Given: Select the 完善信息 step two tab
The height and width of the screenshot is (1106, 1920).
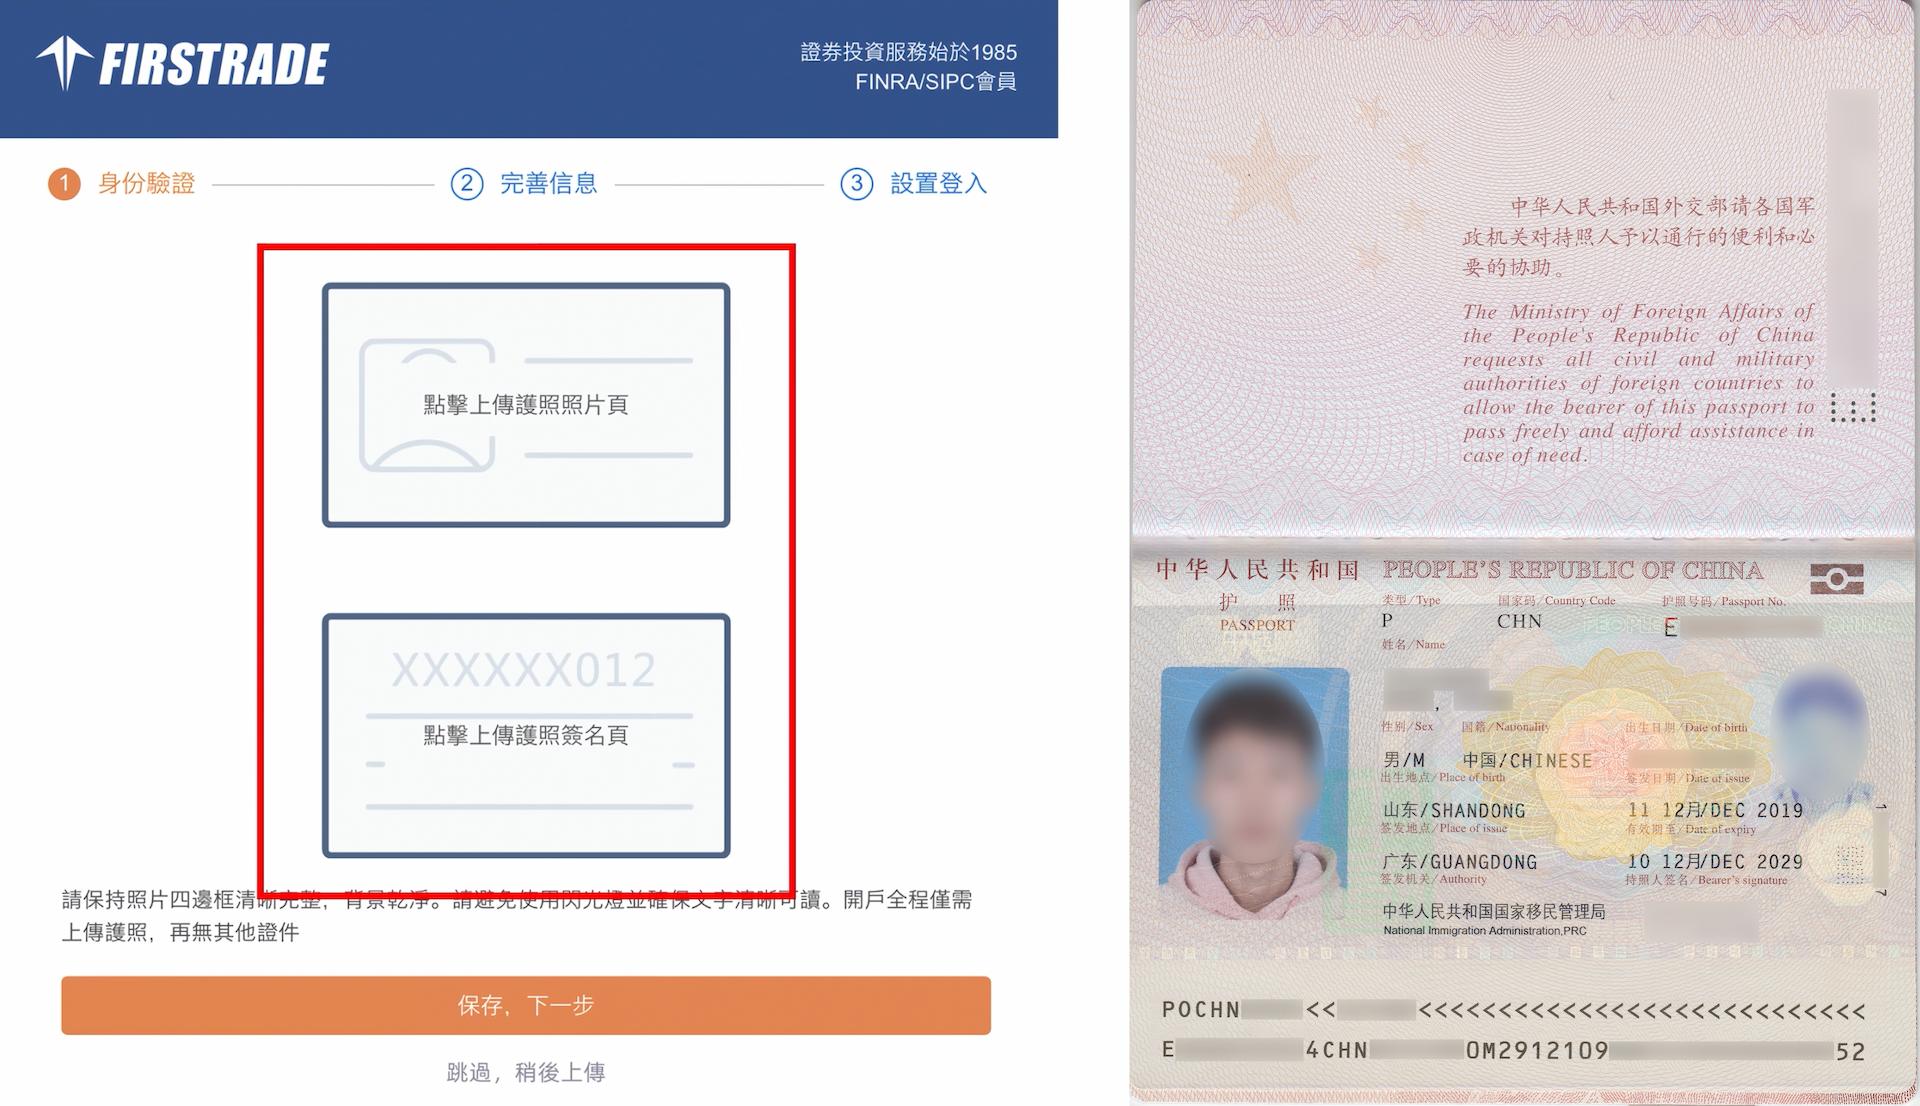Looking at the screenshot, I should pos(525,185).
